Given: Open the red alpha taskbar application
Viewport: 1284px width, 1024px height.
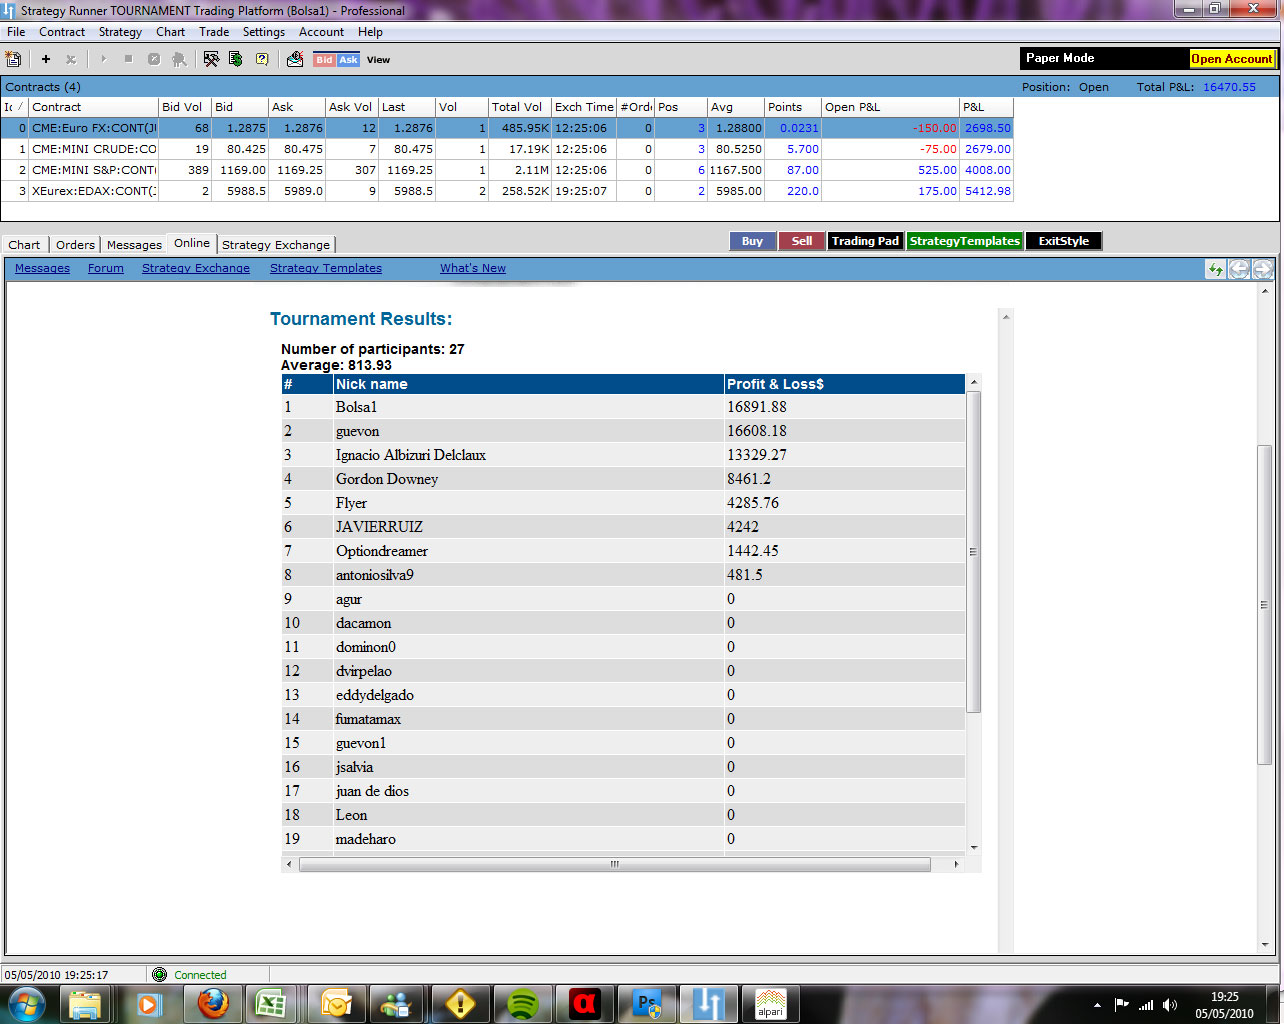Looking at the screenshot, I should click(585, 1003).
